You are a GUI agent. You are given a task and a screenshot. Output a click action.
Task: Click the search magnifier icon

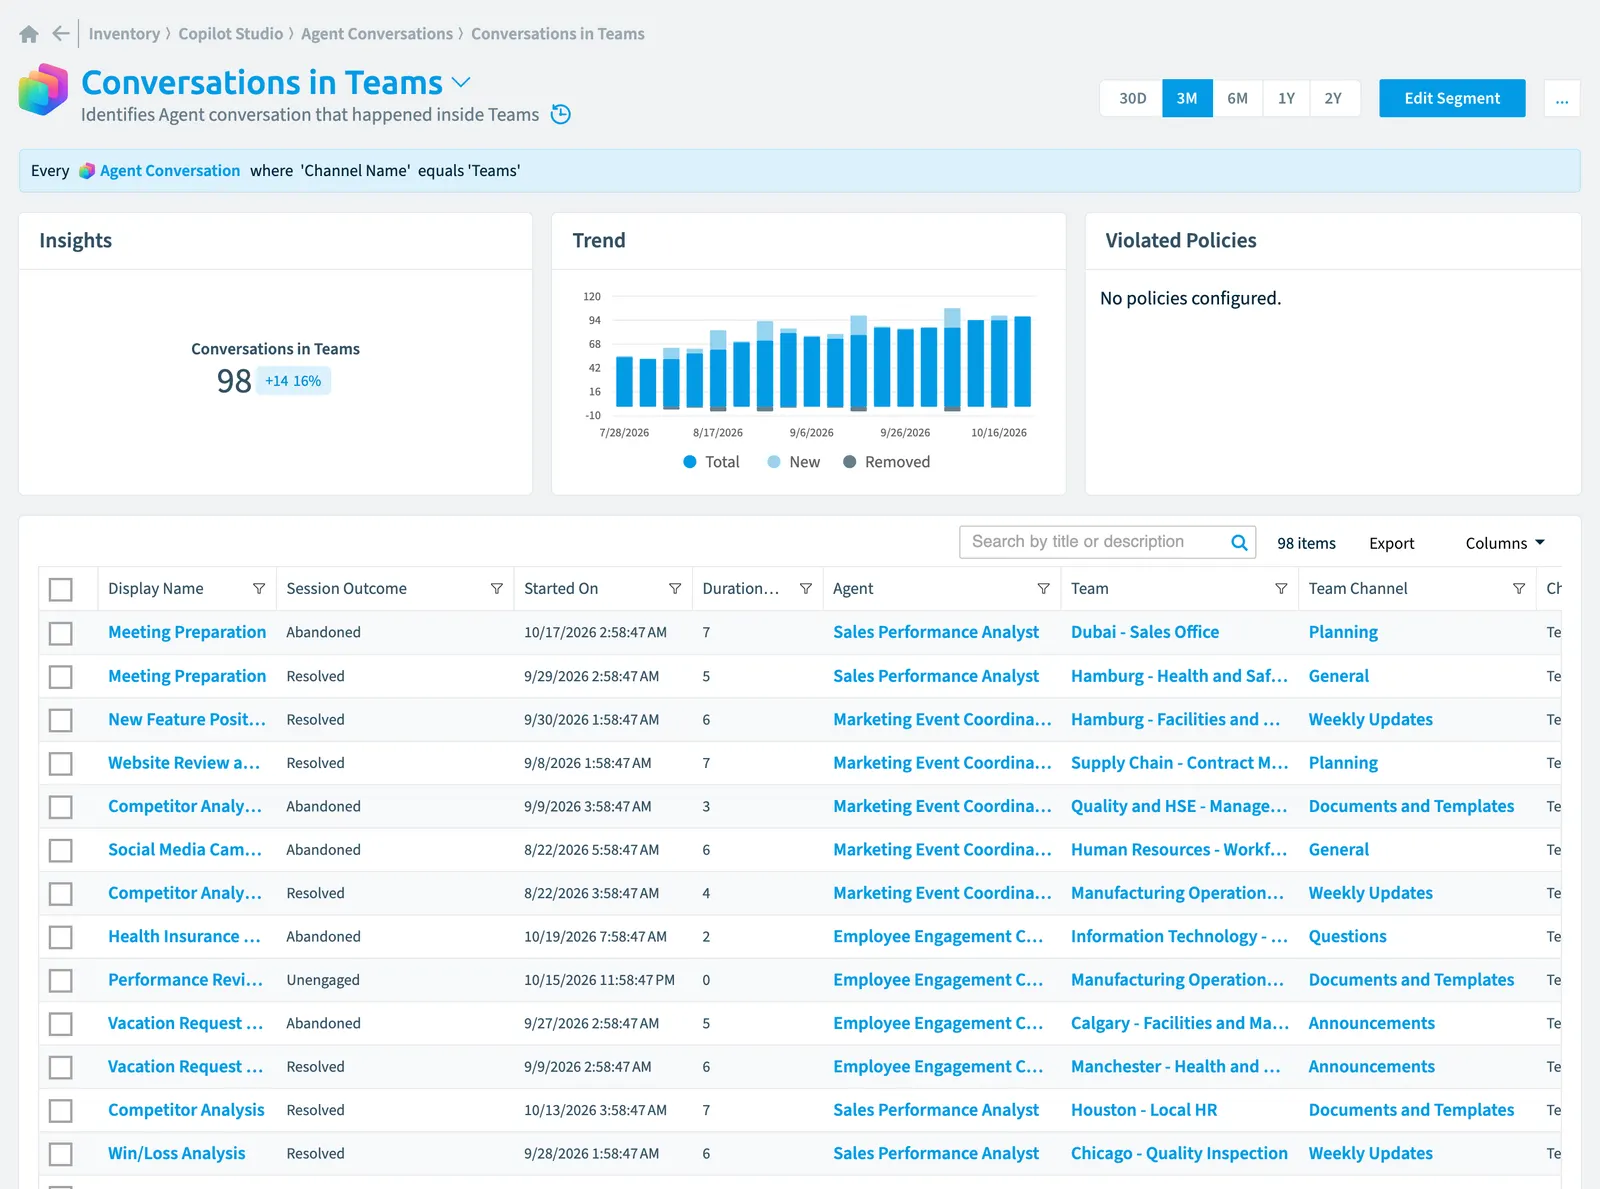pyautogui.click(x=1239, y=542)
